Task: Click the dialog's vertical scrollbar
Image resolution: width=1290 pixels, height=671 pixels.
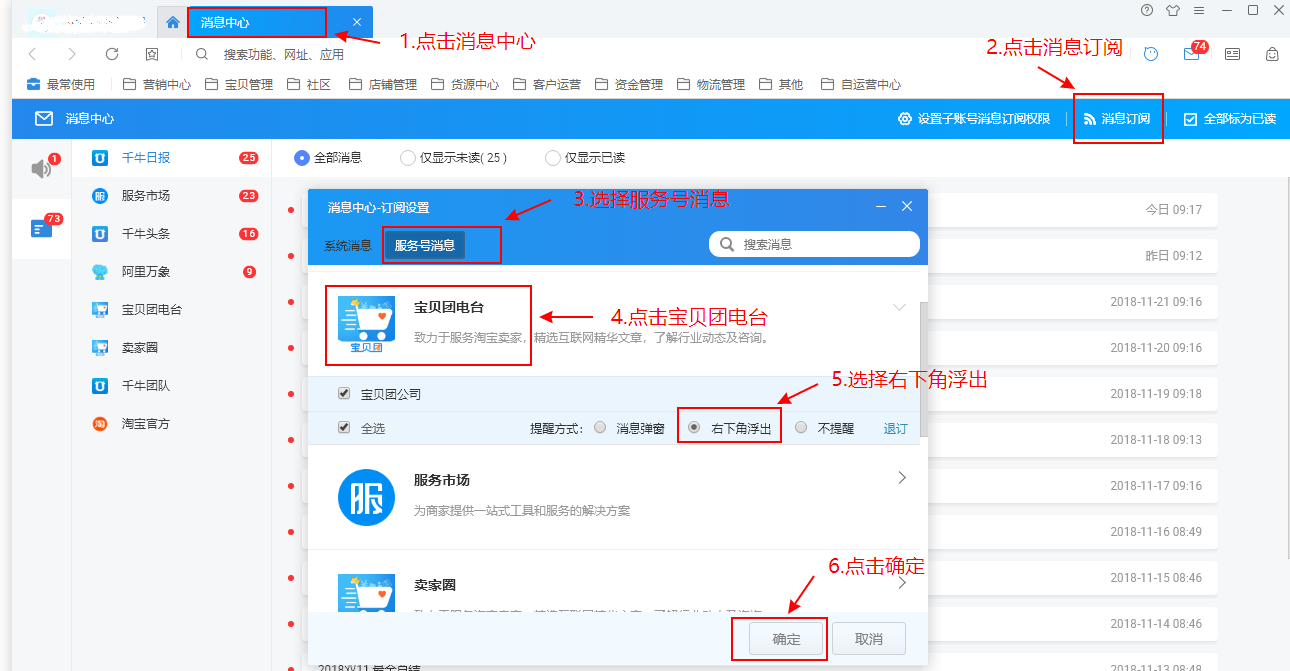Action: 922,370
